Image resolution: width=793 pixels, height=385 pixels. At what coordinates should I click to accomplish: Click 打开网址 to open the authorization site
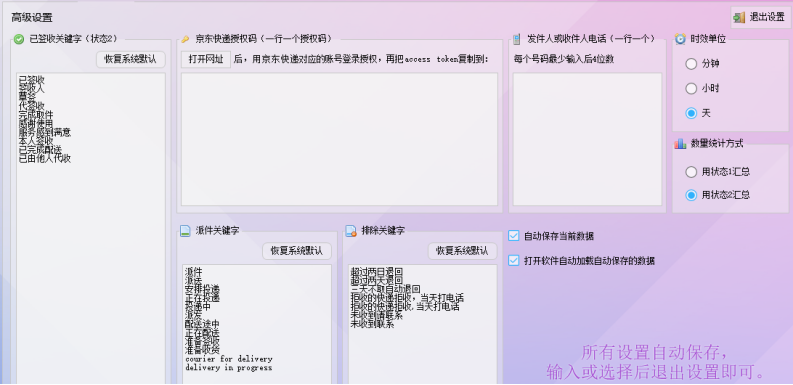coord(206,59)
